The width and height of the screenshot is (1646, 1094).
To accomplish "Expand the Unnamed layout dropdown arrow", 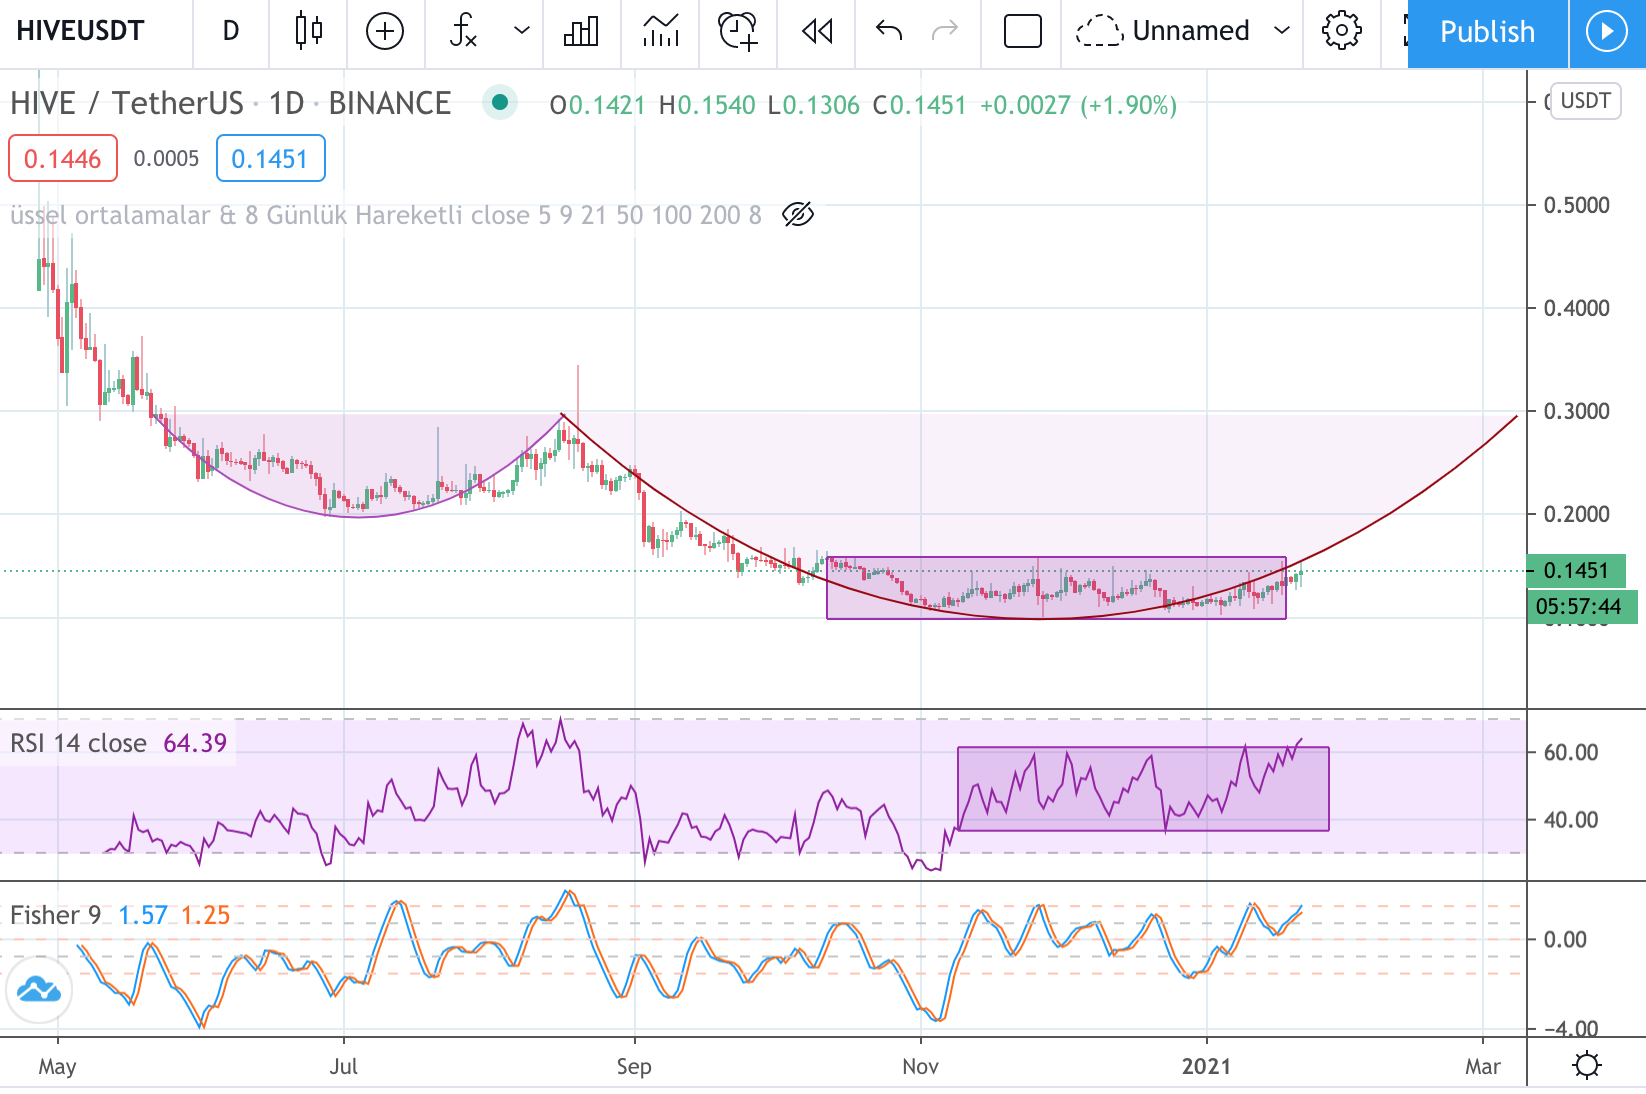I will (x=1282, y=31).
